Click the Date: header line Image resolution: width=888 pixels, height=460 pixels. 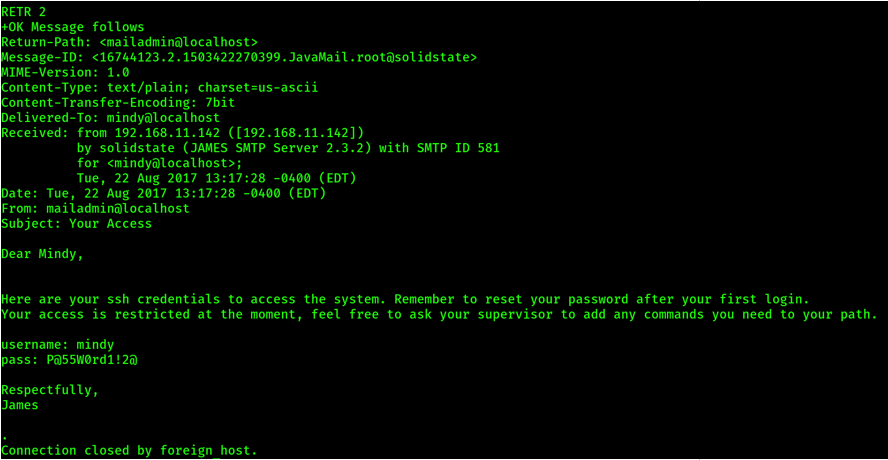pyautogui.click(x=164, y=193)
